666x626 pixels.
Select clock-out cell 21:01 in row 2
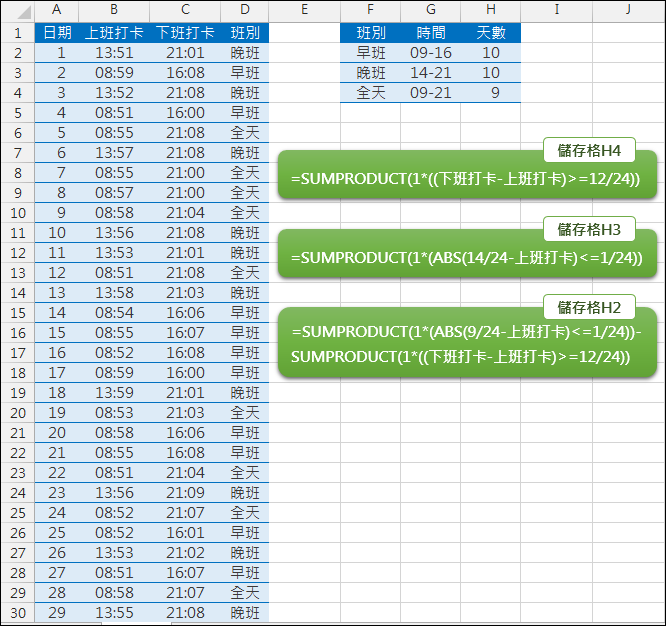pyautogui.click(x=185, y=53)
